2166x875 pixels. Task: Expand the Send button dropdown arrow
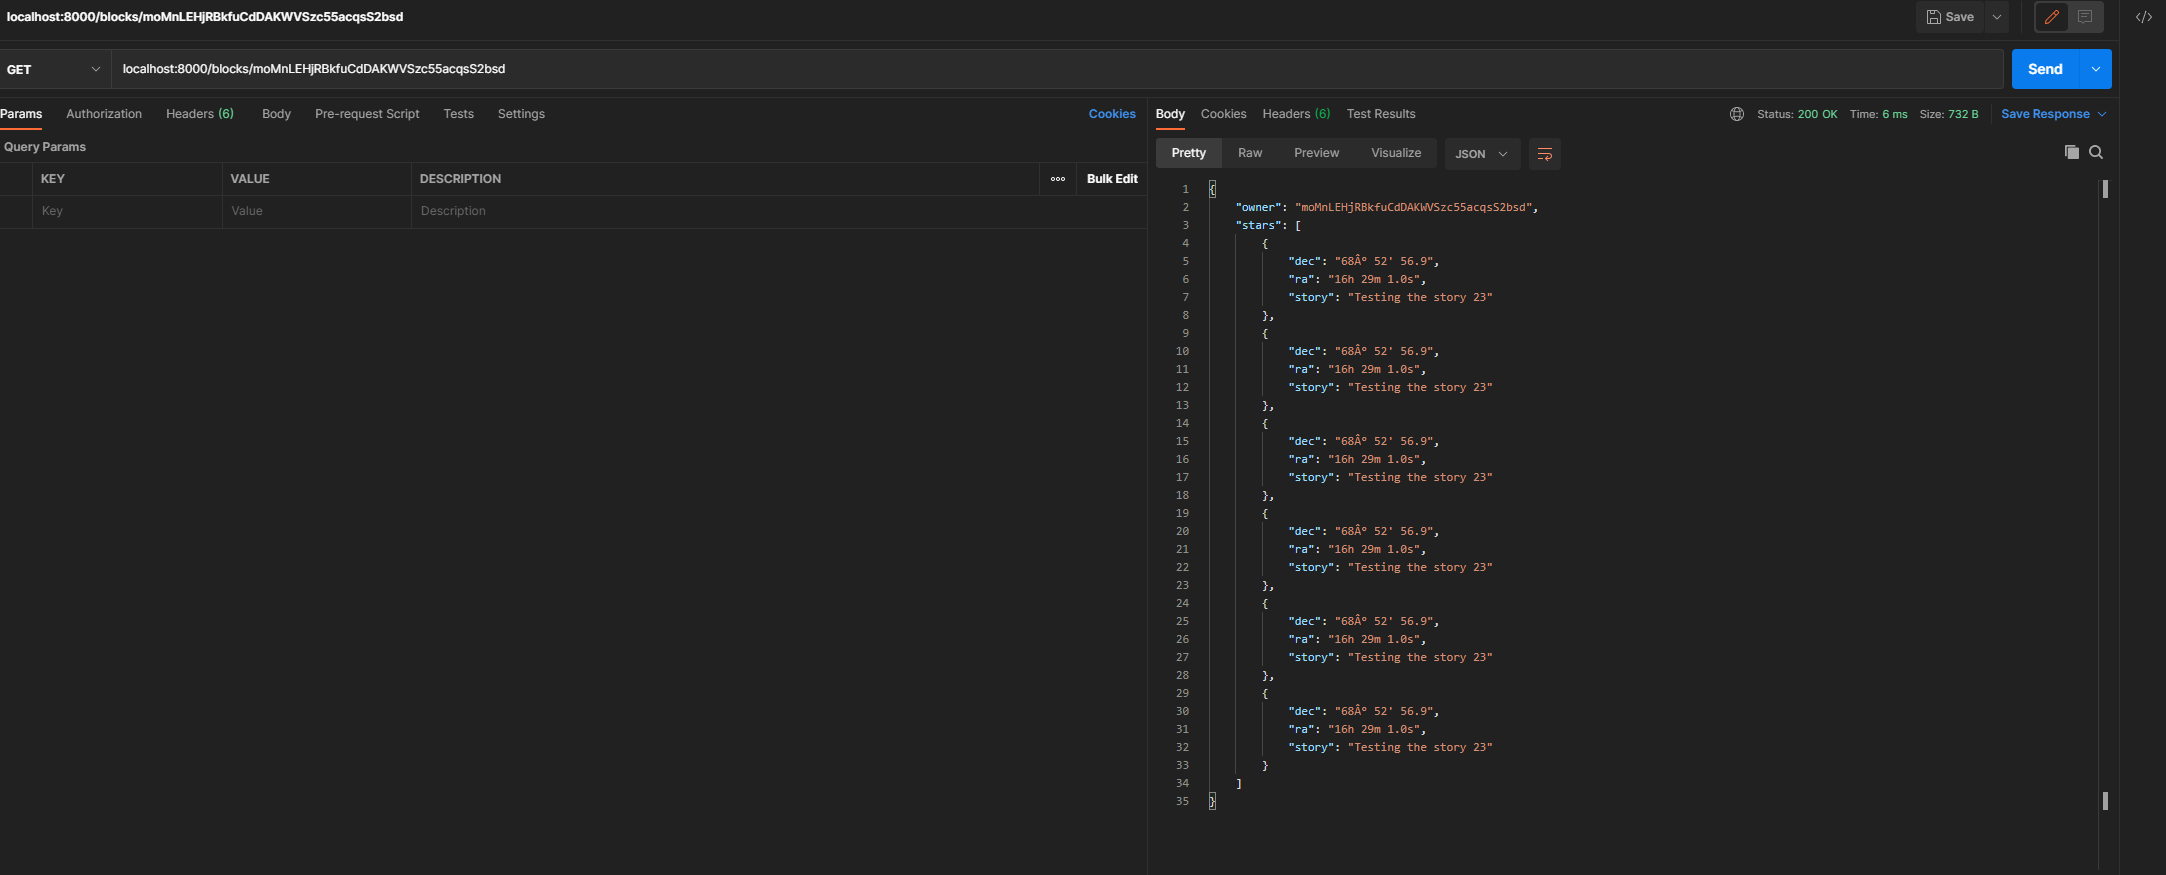pos(2096,69)
